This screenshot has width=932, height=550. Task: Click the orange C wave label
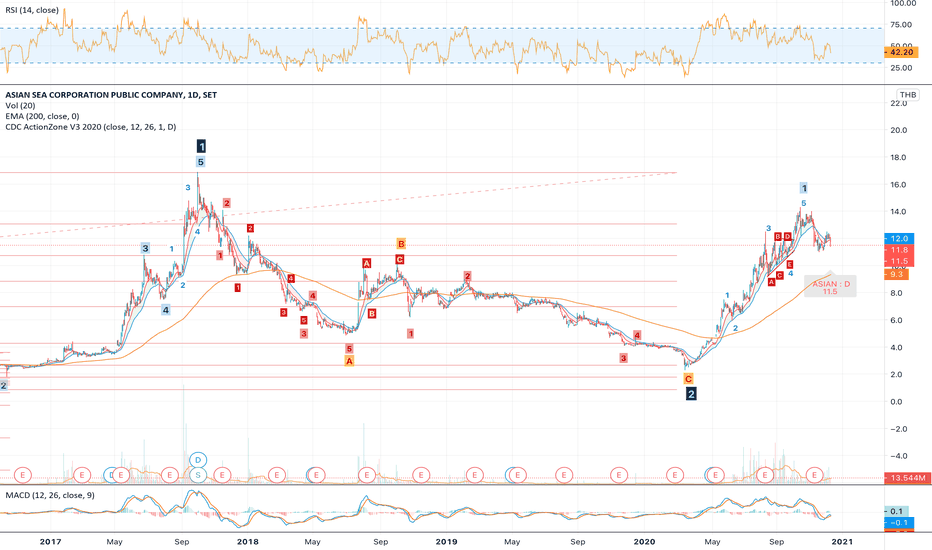(x=688, y=379)
